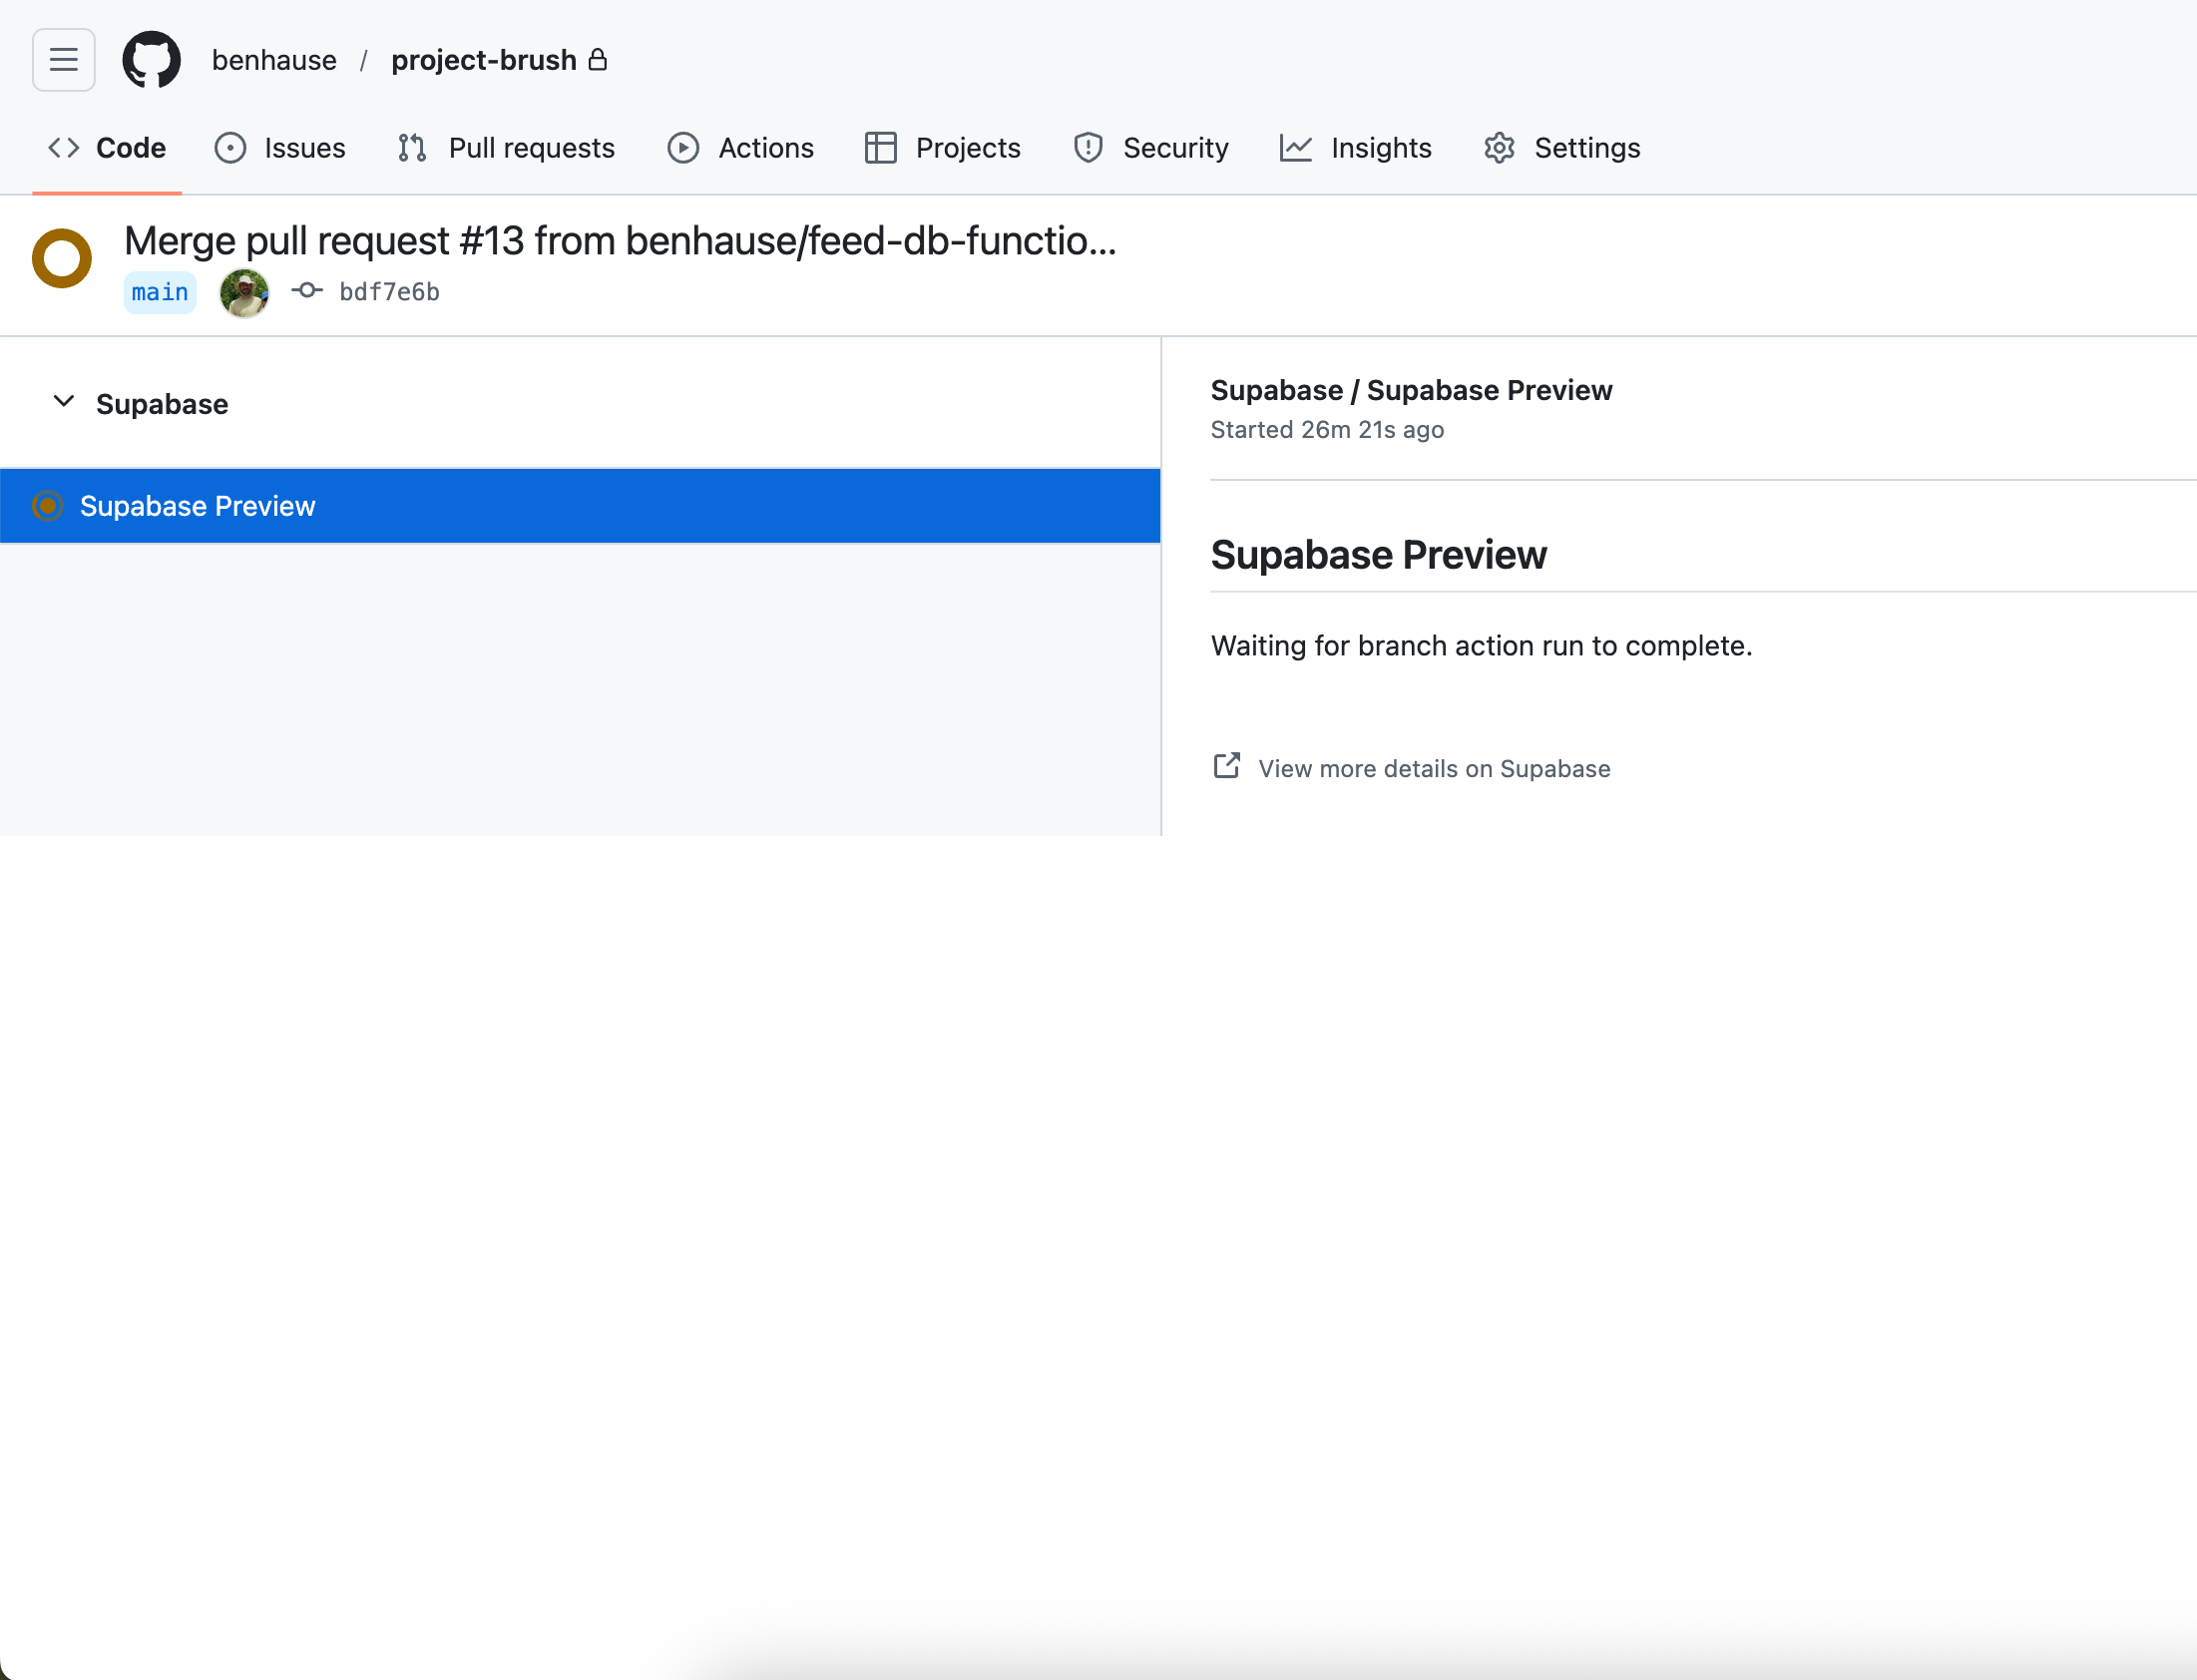The image size is (2197, 1680).
Task: Open the benhause owner profile link
Action: pyautogui.click(x=274, y=60)
